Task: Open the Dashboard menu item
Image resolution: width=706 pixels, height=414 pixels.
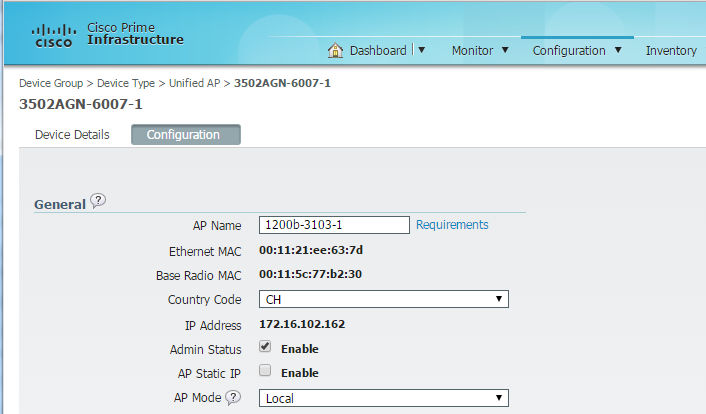Action: click(378, 50)
